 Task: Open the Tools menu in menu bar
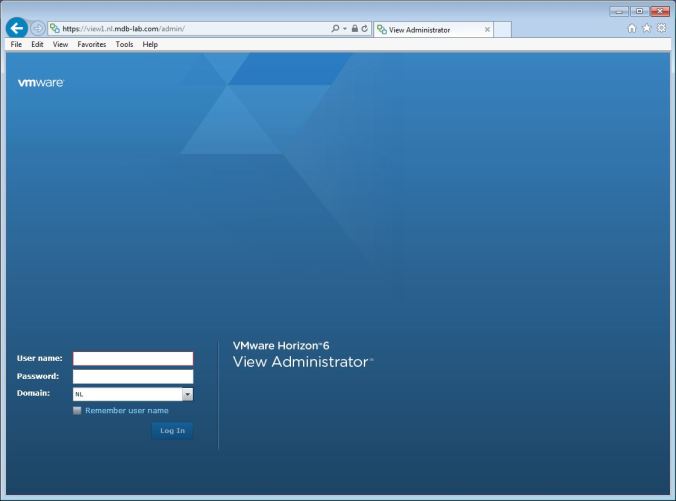point(124,44)
